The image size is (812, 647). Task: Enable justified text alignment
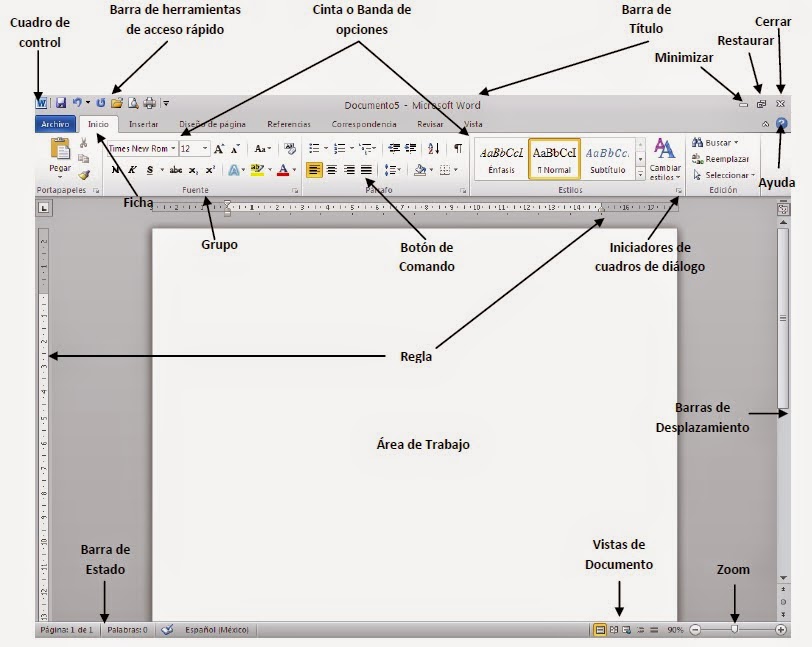coord(367,170)
